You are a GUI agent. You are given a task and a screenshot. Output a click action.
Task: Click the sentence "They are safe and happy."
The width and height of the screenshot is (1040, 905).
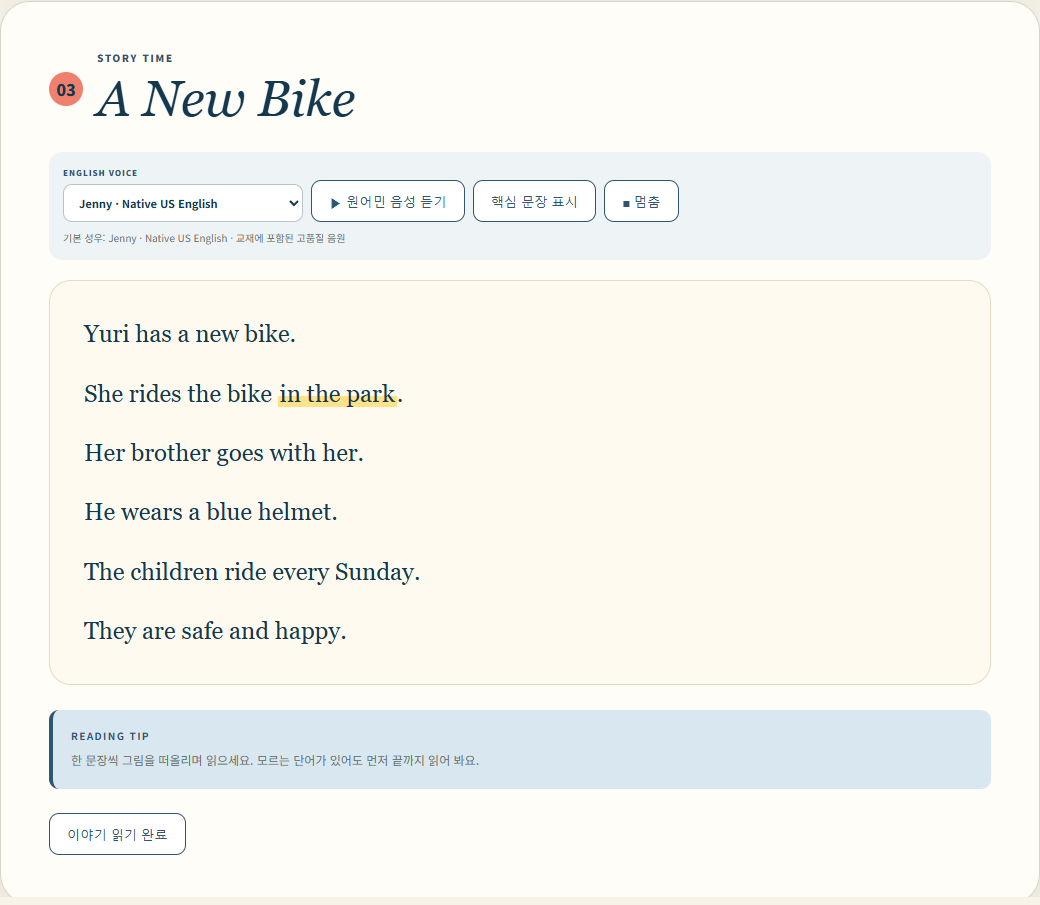[215, 631]
